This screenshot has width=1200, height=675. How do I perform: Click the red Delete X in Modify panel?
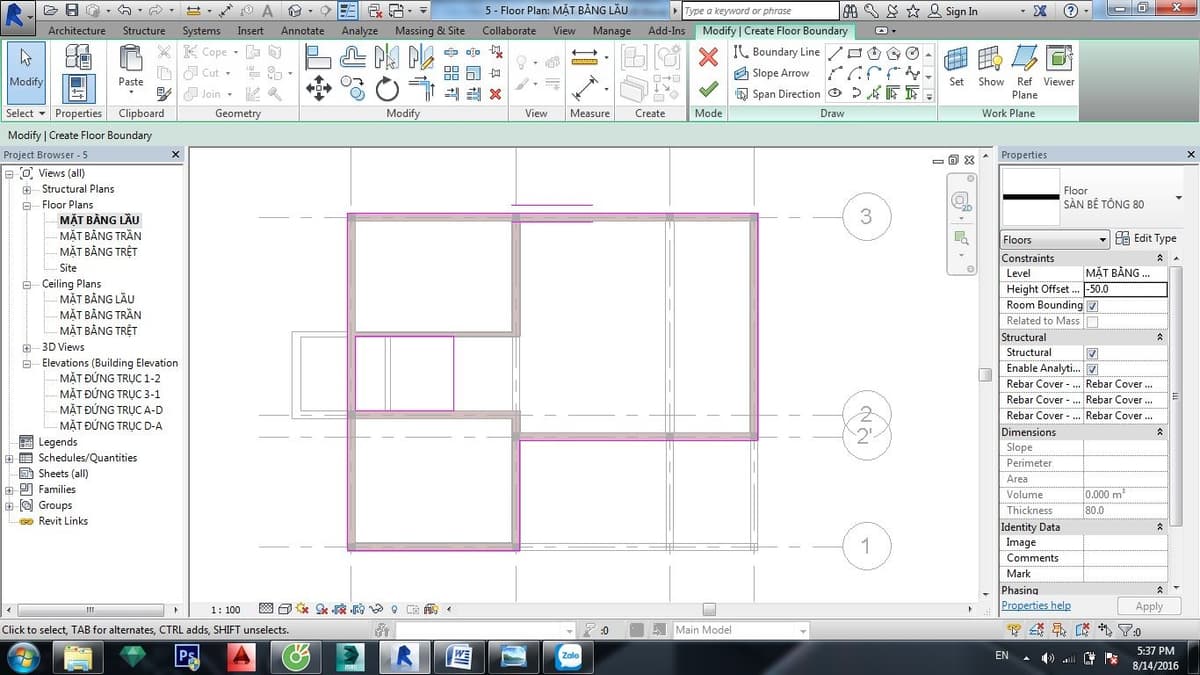point(495,93)
